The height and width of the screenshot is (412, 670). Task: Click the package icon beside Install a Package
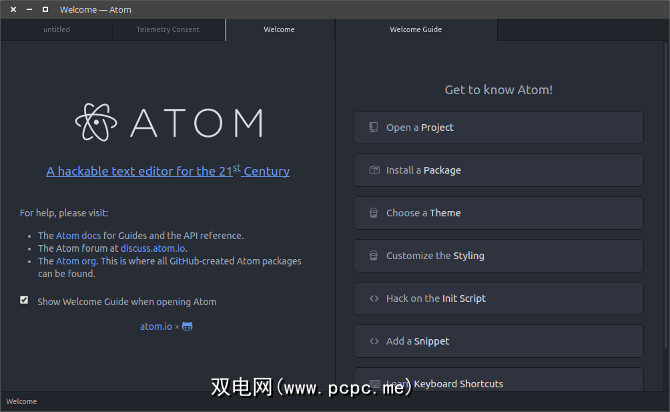373,170
